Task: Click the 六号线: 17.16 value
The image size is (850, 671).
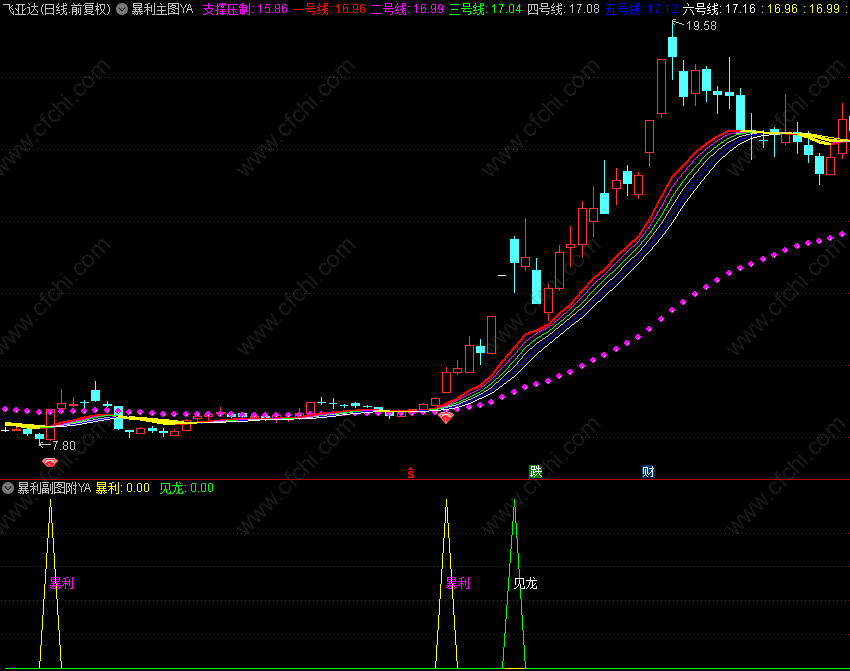Action: coord(719,9)
